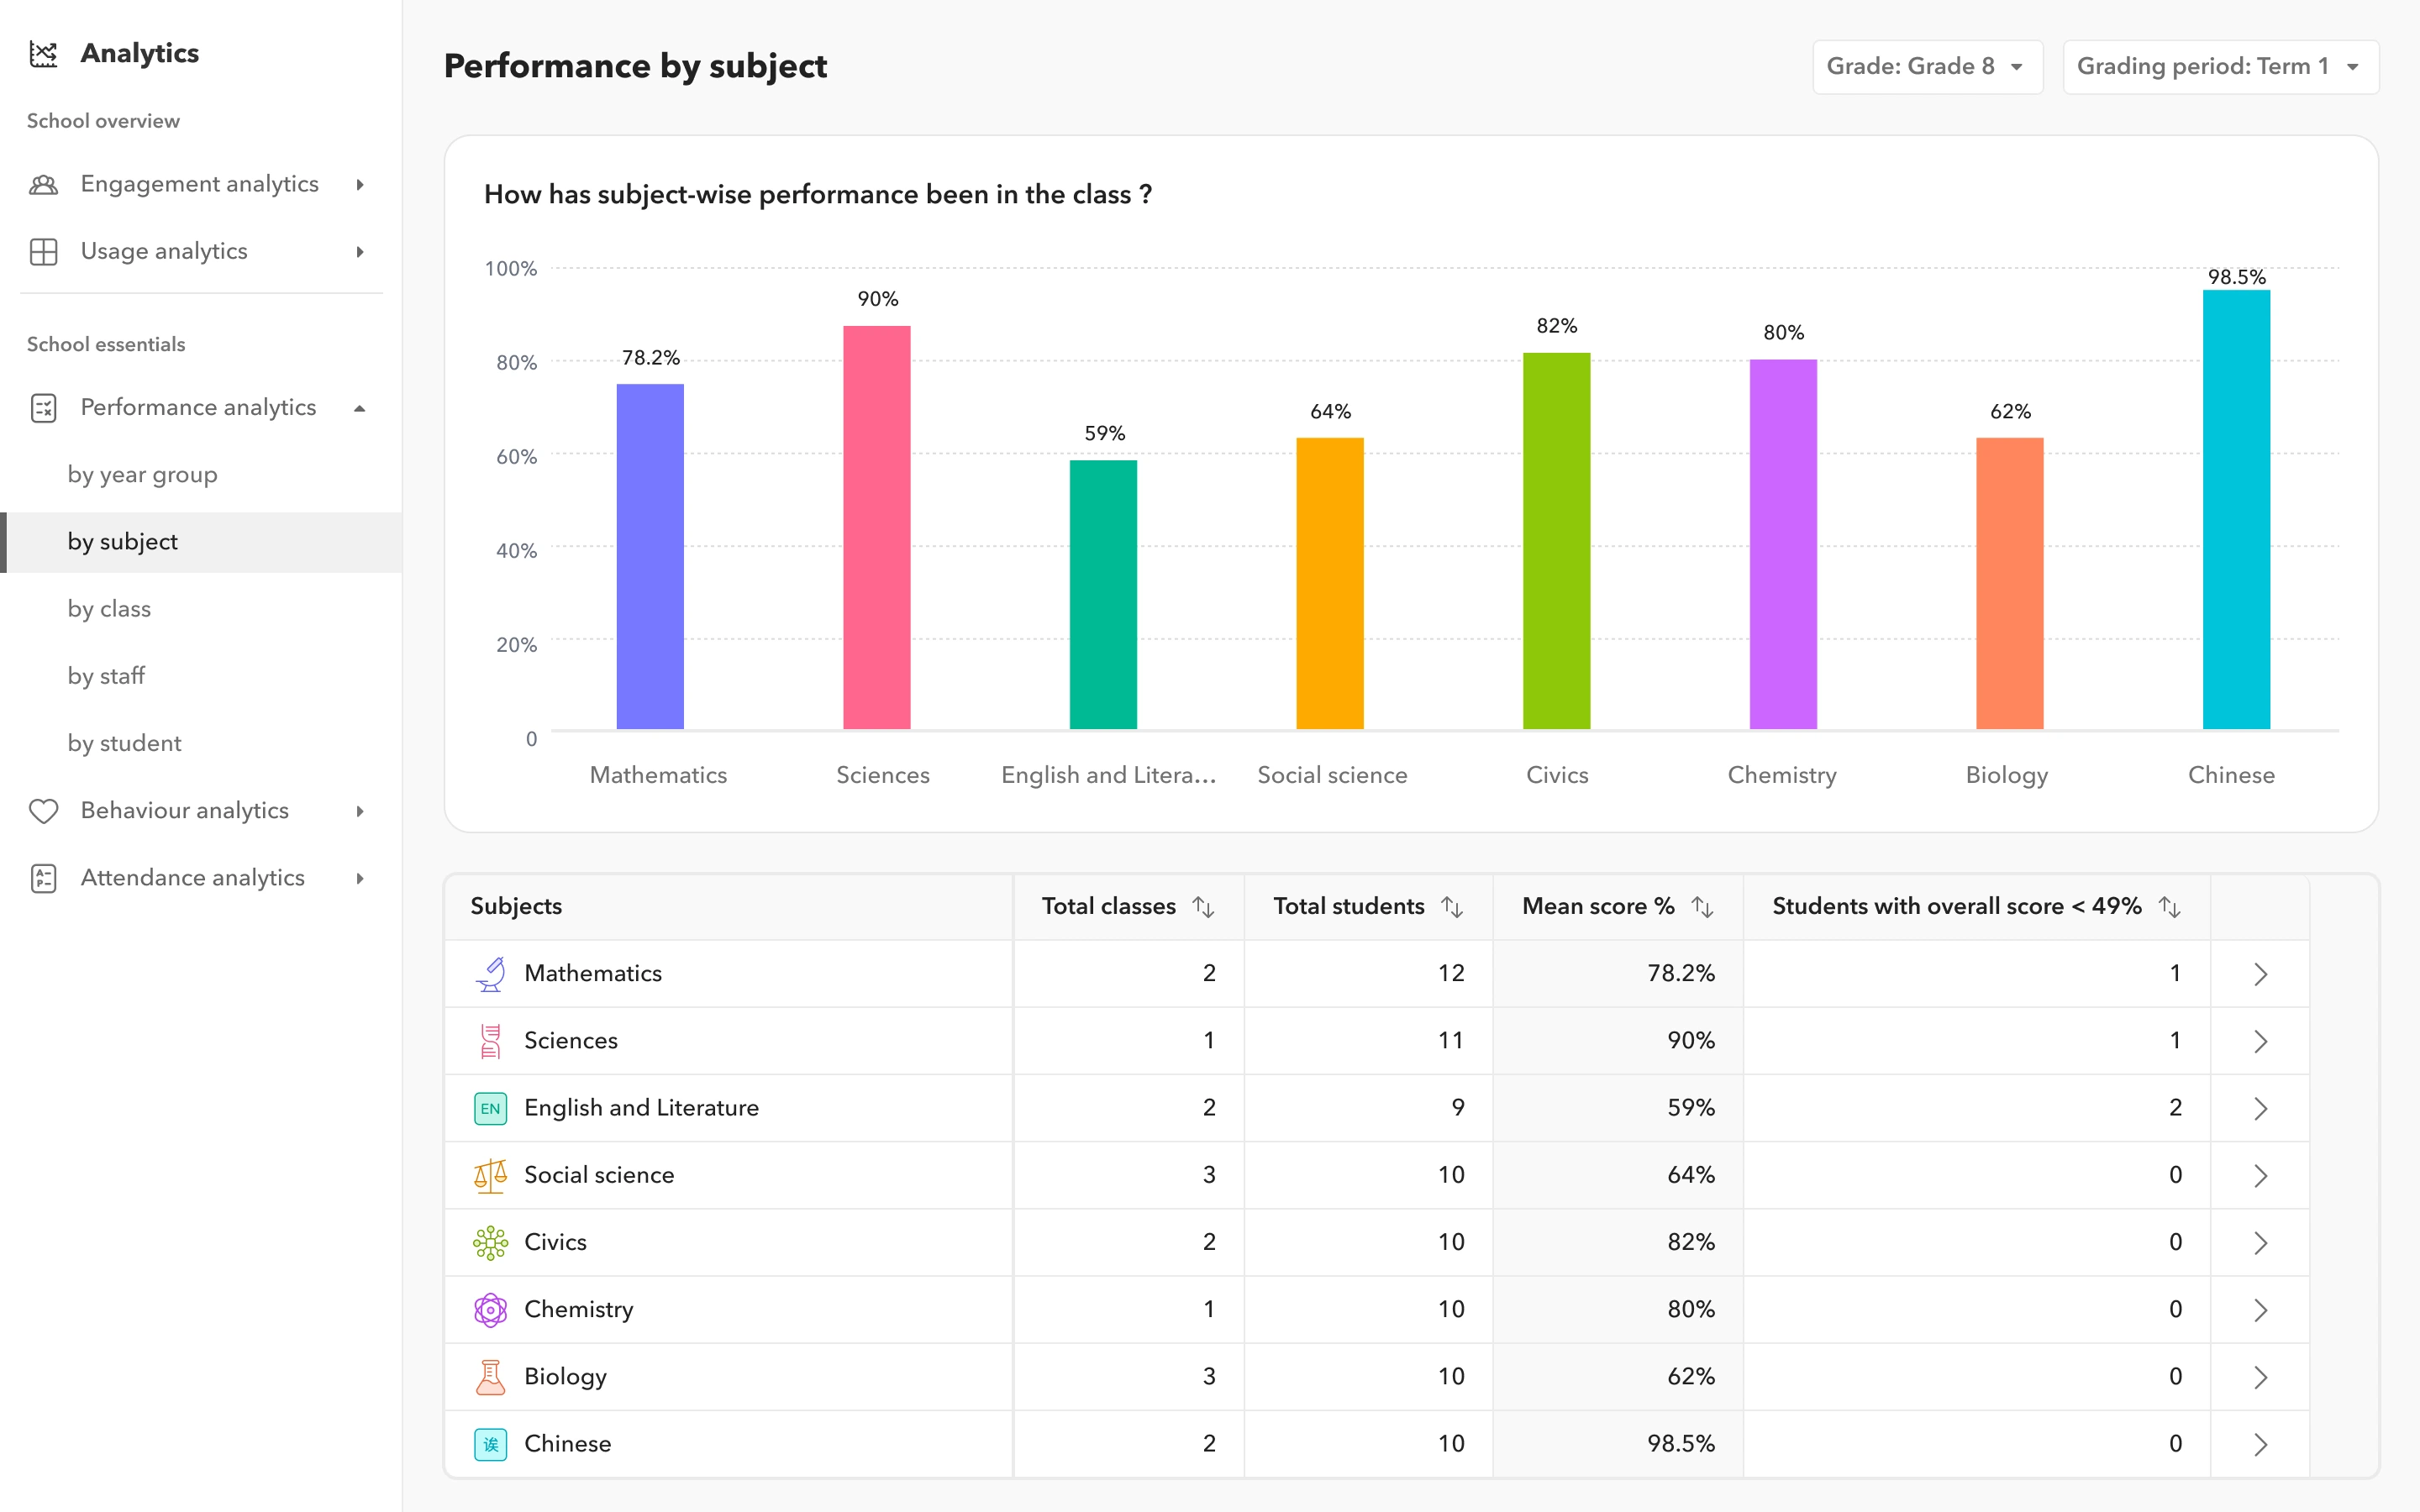The height and width of the screenshot is (1512, 2420).
Task: Select the Engagement analytics people icon
Action: (x=44, y=184)
